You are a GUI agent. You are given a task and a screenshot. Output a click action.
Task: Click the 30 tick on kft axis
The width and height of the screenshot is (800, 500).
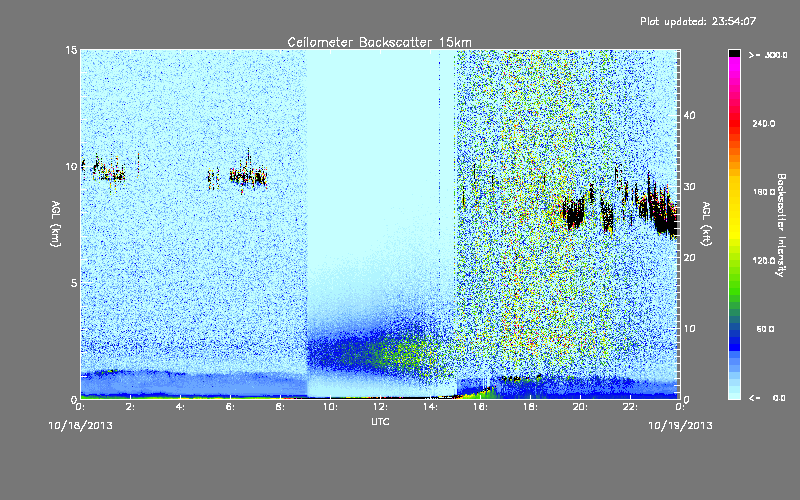[x=689, y=186]
